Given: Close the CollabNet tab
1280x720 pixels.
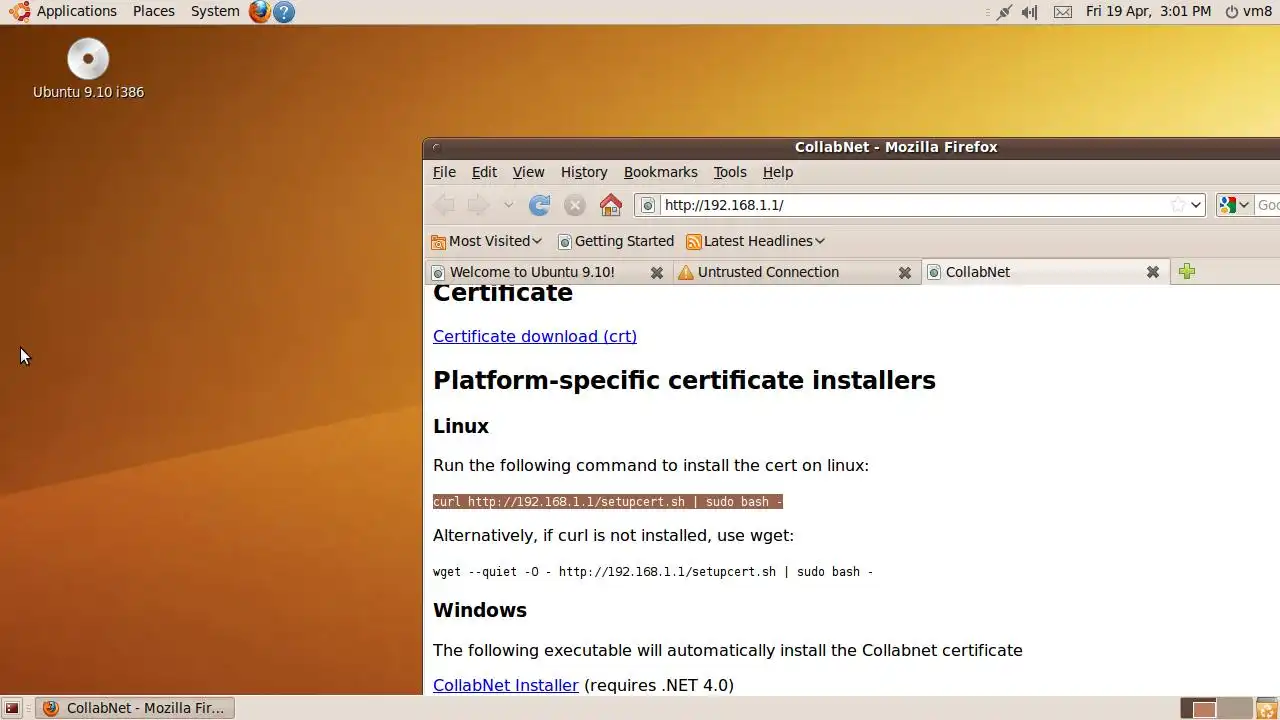Looking at the screenshot, I should coord(1153,272).
